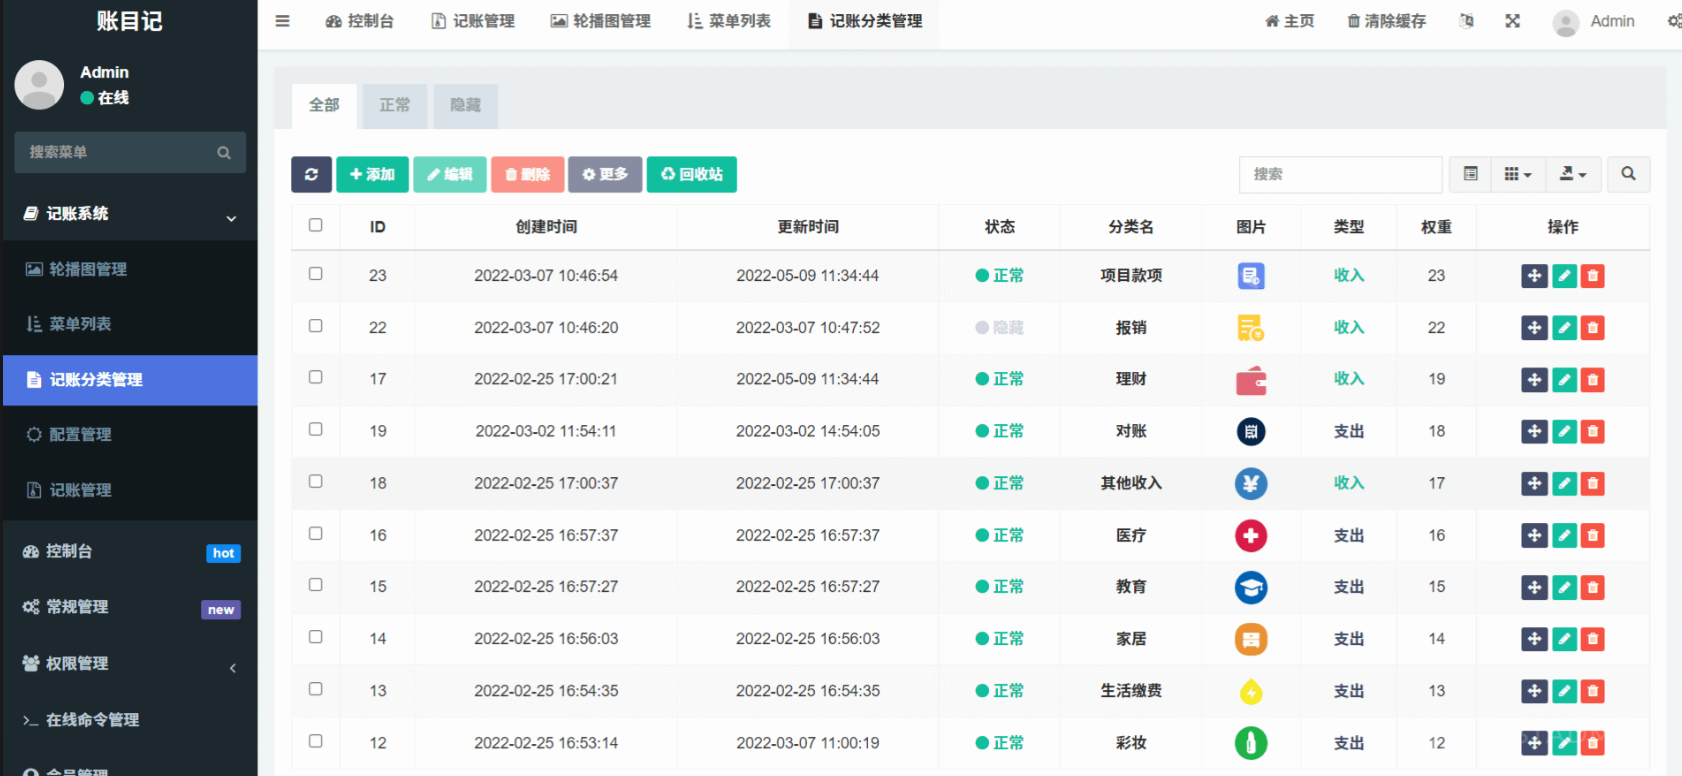The image size is (1682, 776).
Task: Click the search magnifier button beside table tools
Action: tap(1628, 174)
